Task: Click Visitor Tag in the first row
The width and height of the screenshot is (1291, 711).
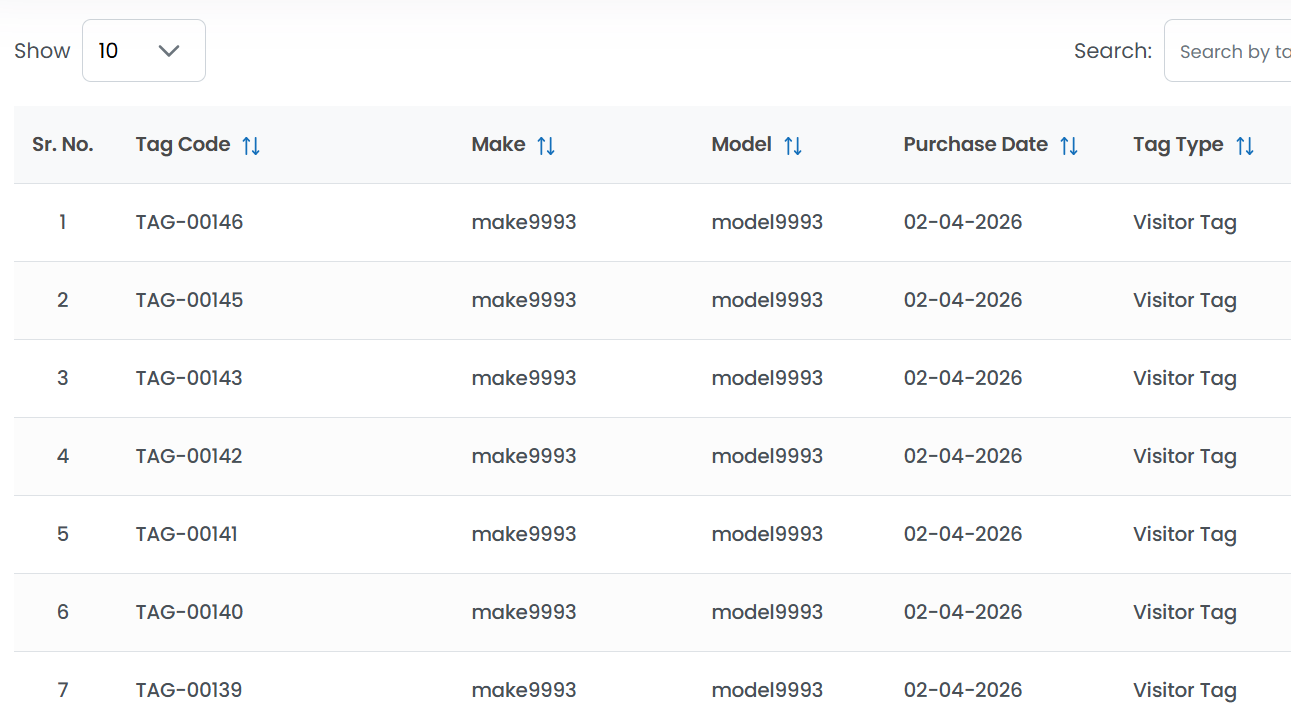Action: pyautogui.click(x=1184, y=222)
